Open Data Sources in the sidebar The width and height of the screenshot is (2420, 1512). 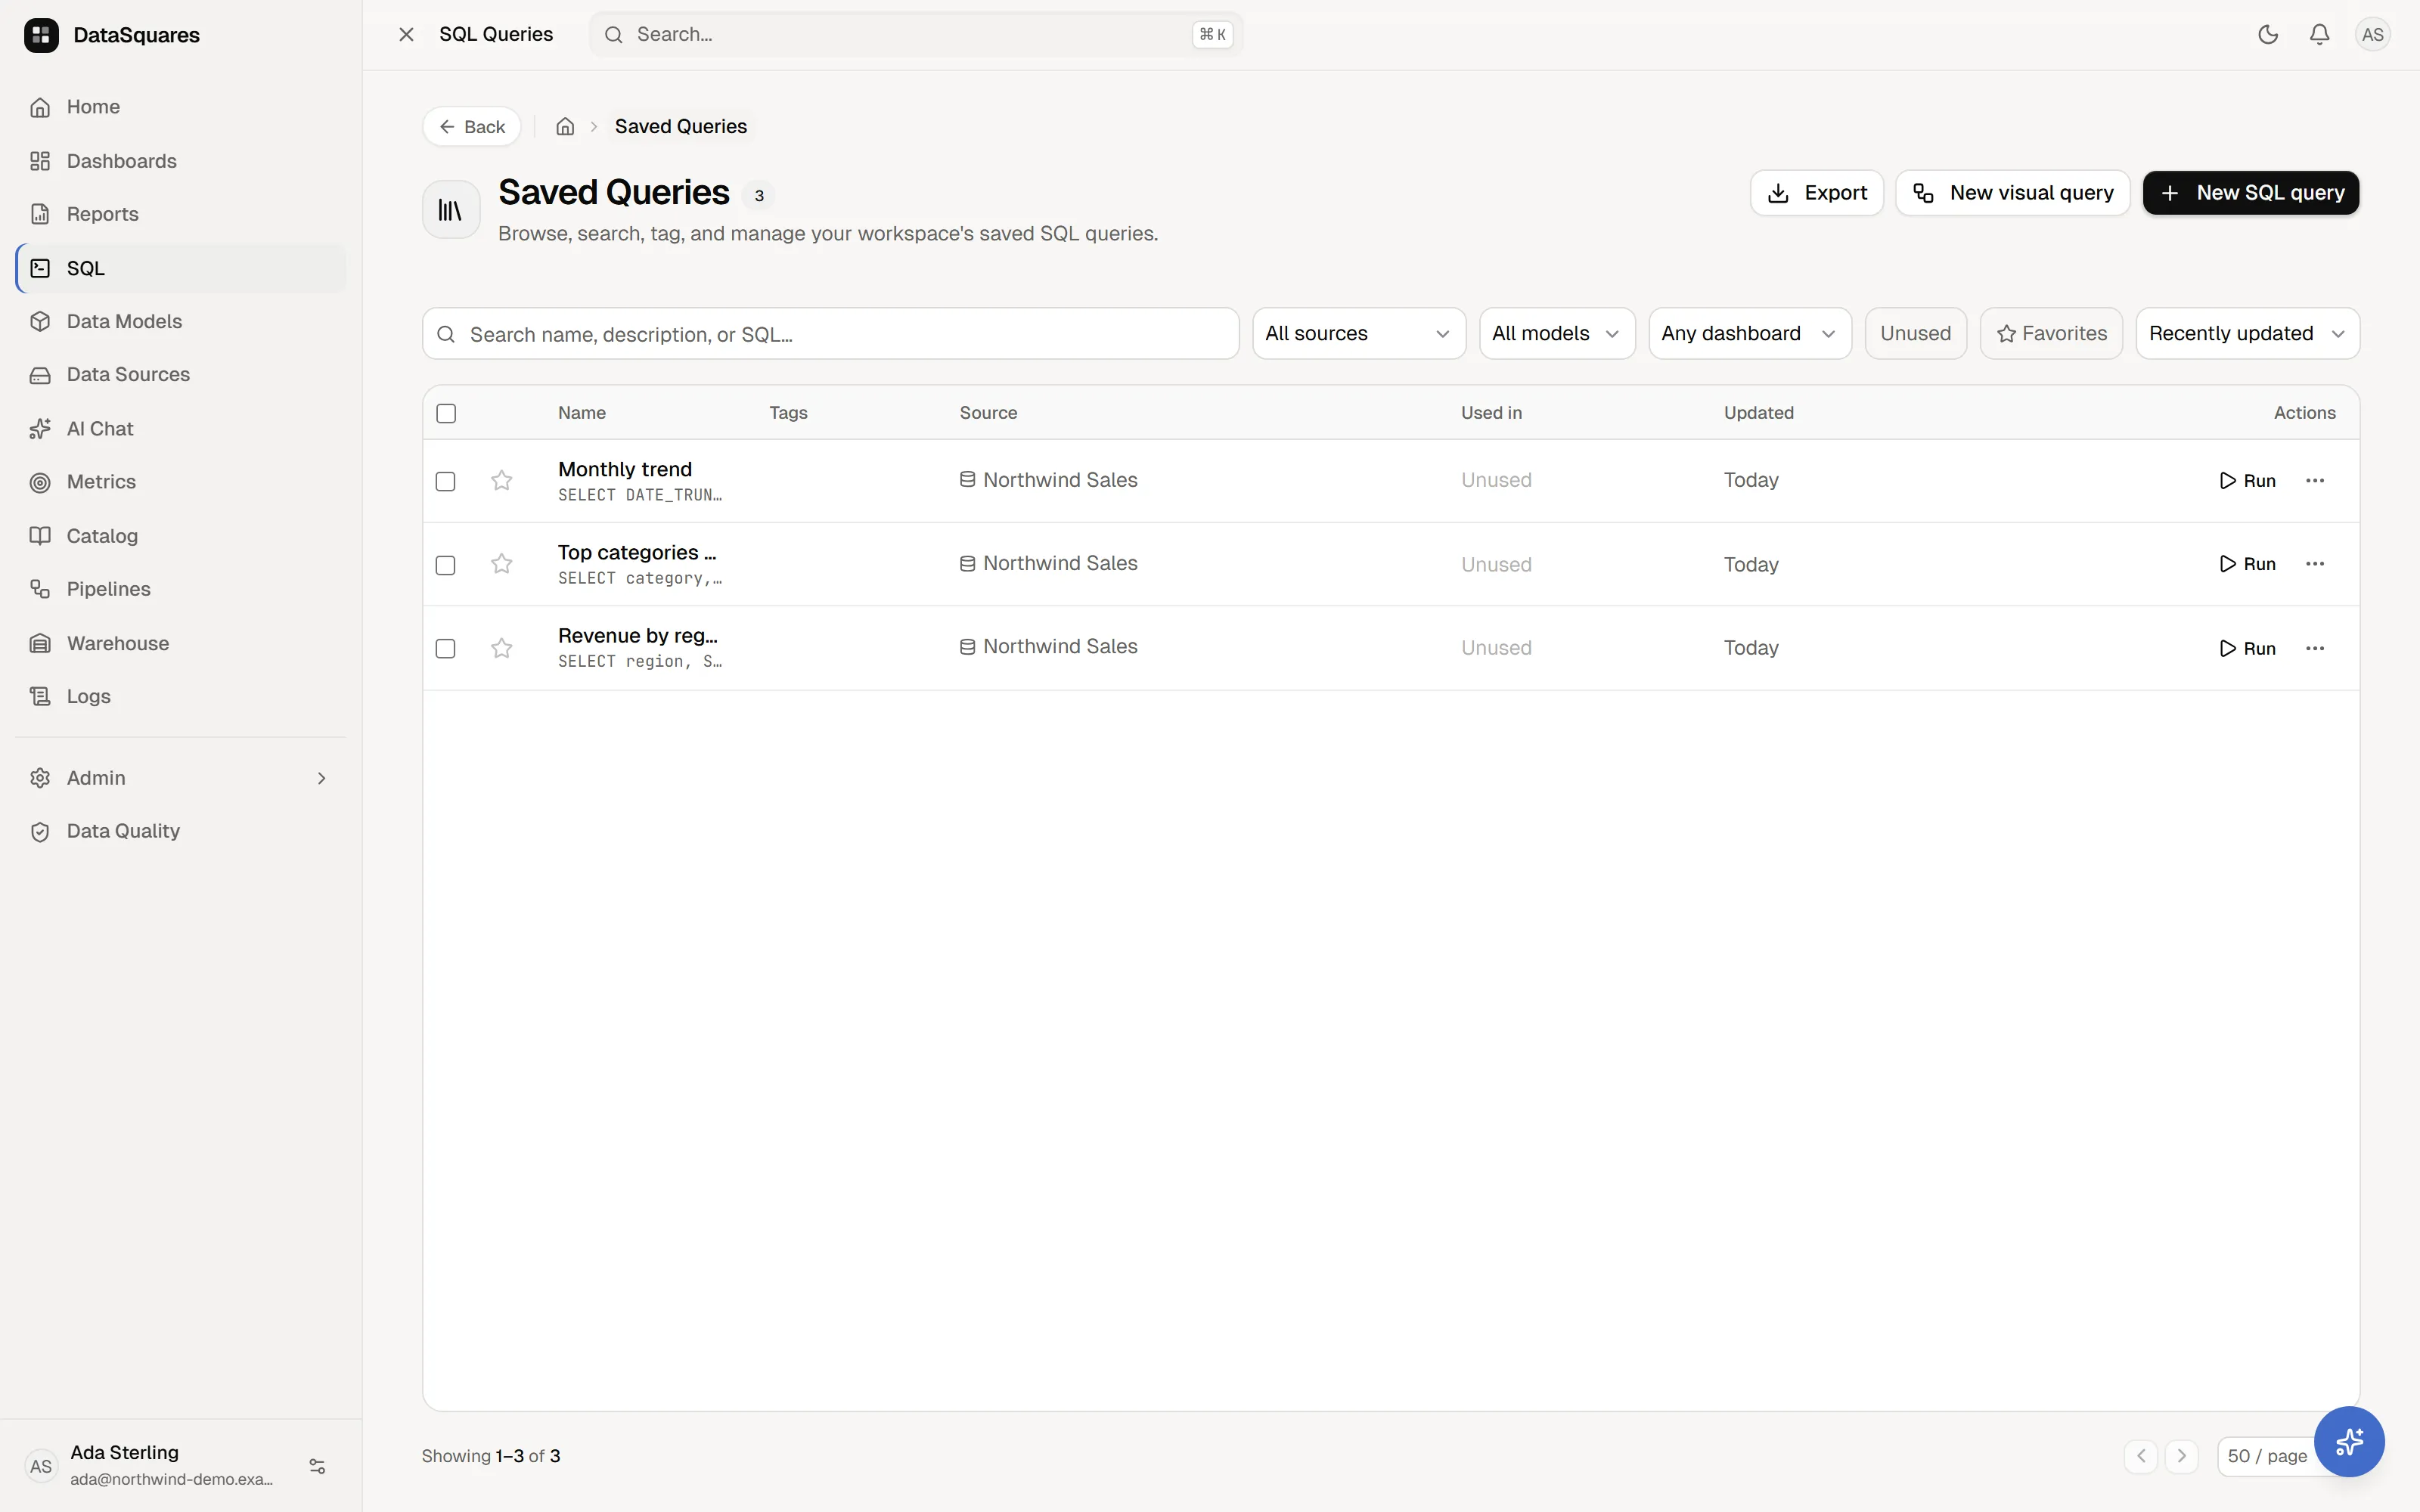pyautogui.click(x=180, y=374)
